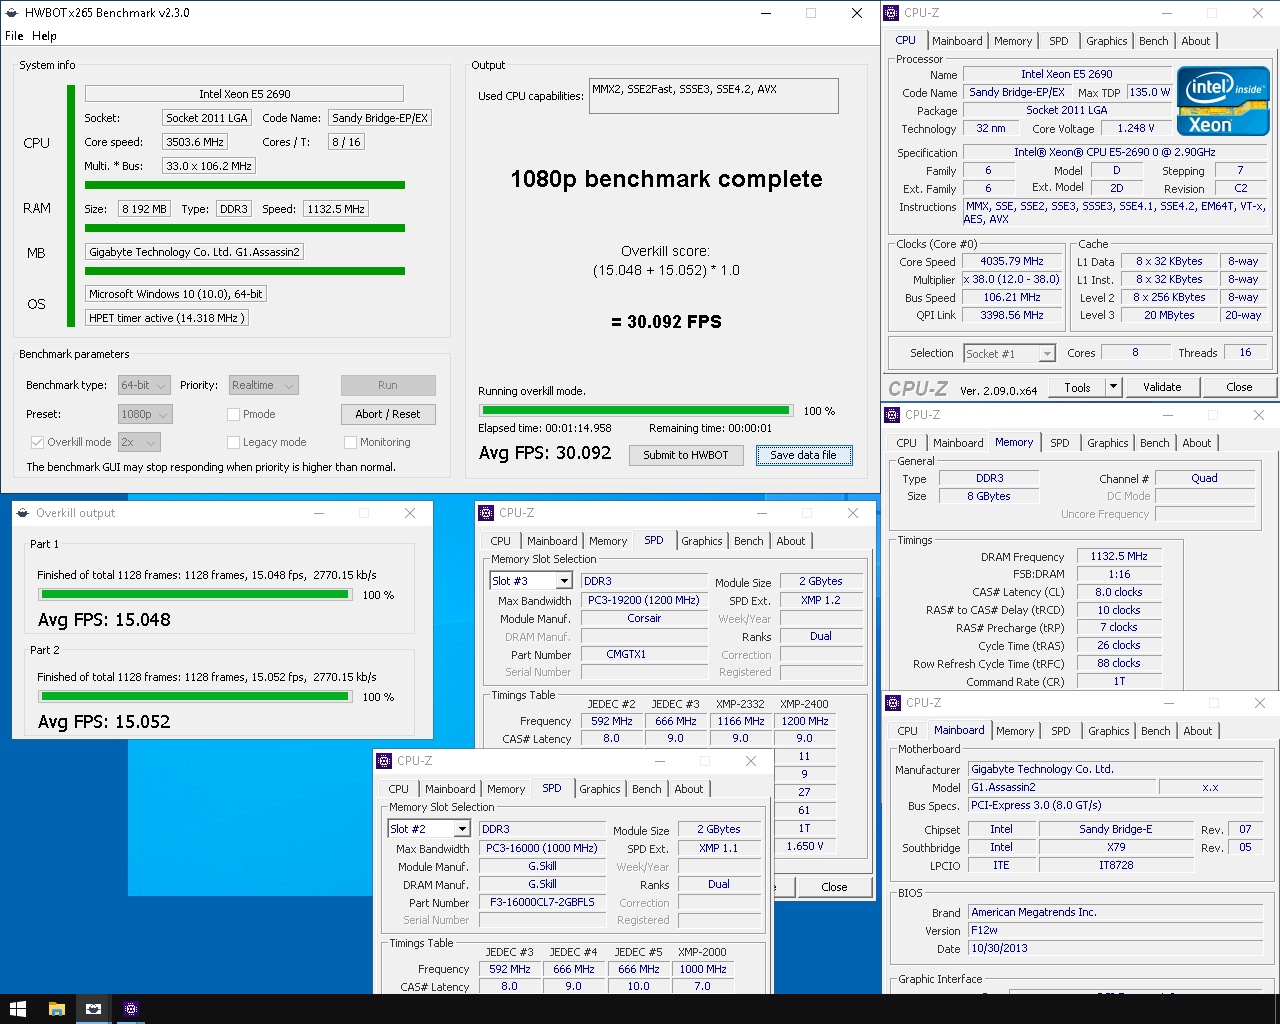Image resolution: width=1280 pixels, height=1024 pixels.
Task: Click the Slot #3 SPD window title icon
Action: point(486,513)
